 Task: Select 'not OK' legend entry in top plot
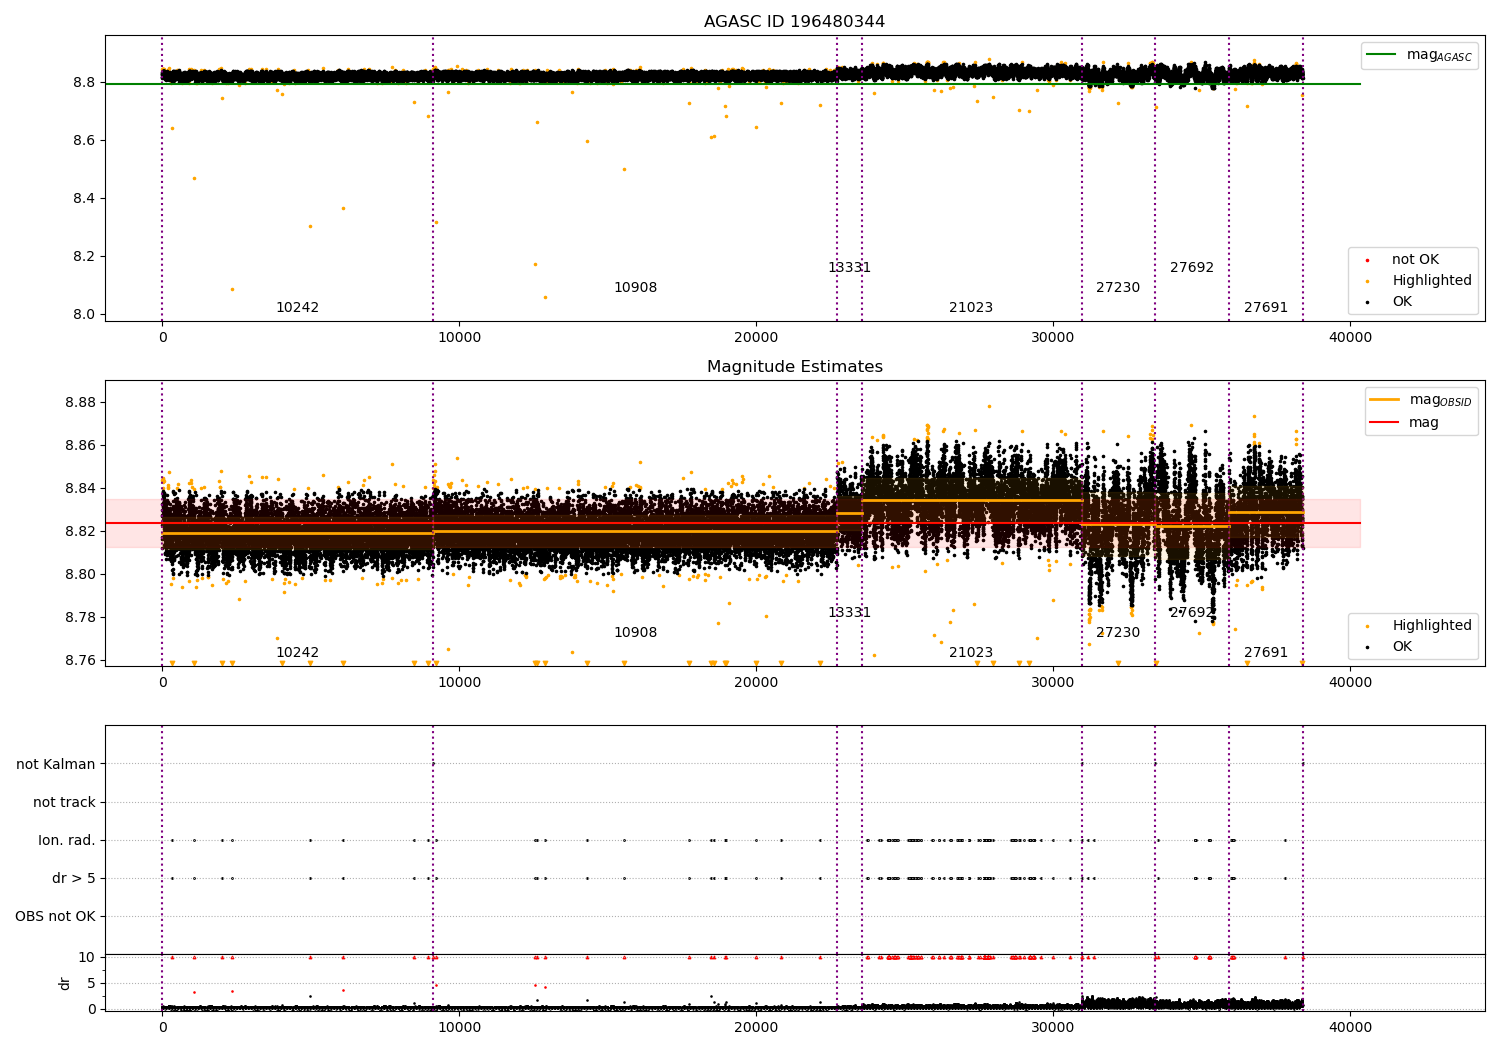[x=1415, y=260]
